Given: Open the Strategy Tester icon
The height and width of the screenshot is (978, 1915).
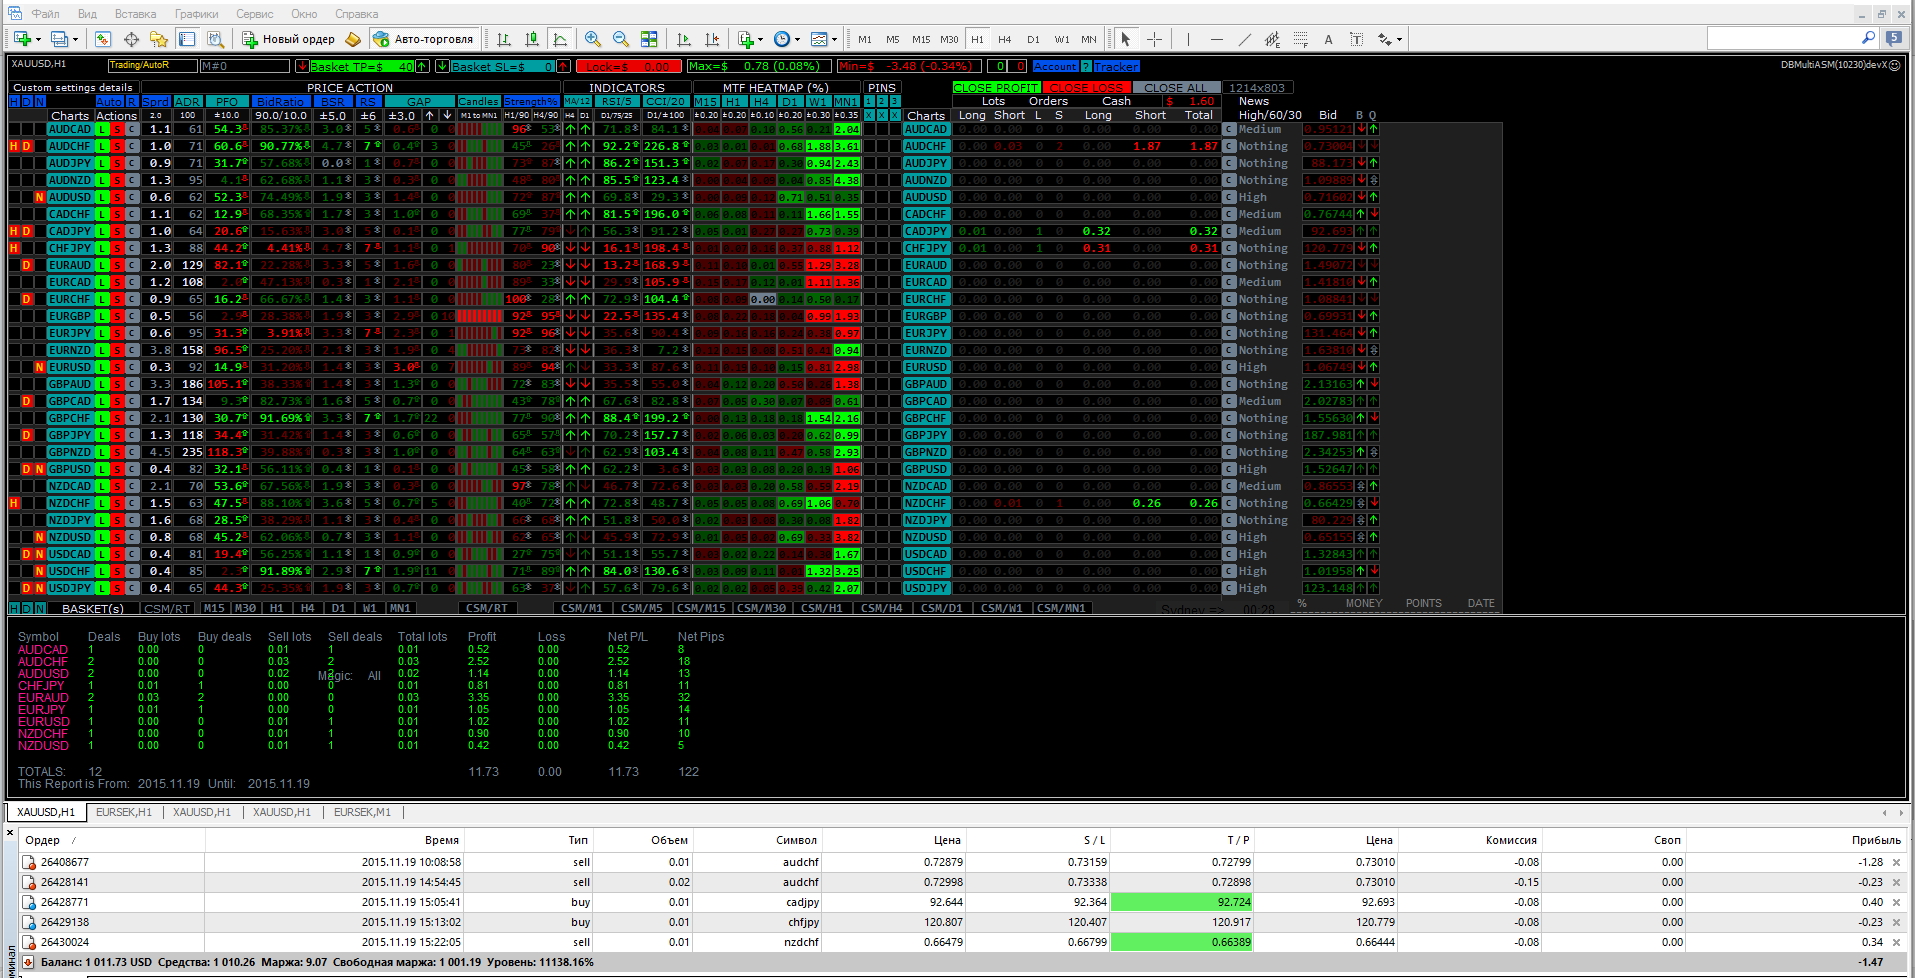Looking at the screenshot, I should tap(215, 39).
